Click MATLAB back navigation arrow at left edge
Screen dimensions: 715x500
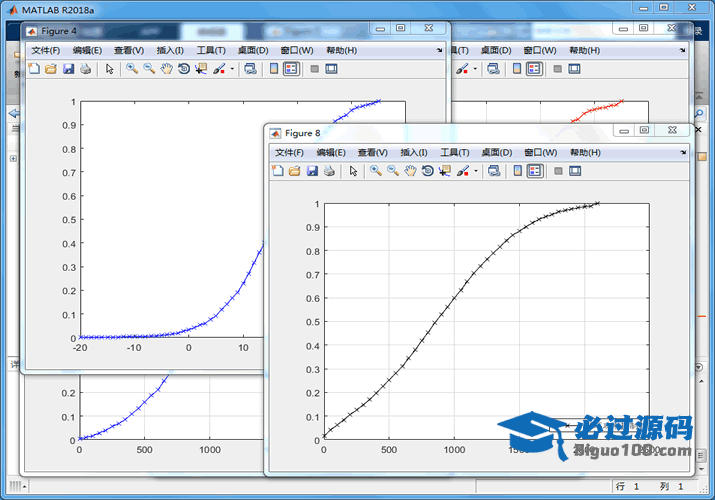(x=14, y=113)
